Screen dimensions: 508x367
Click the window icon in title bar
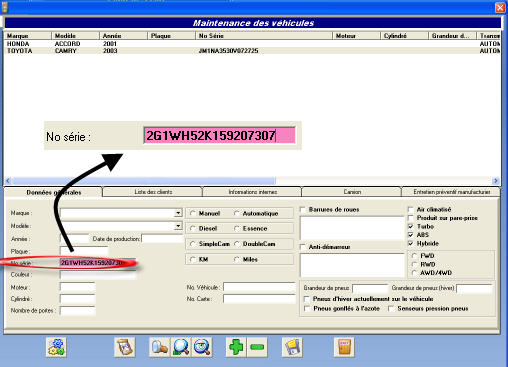click(x=4, y=7)
